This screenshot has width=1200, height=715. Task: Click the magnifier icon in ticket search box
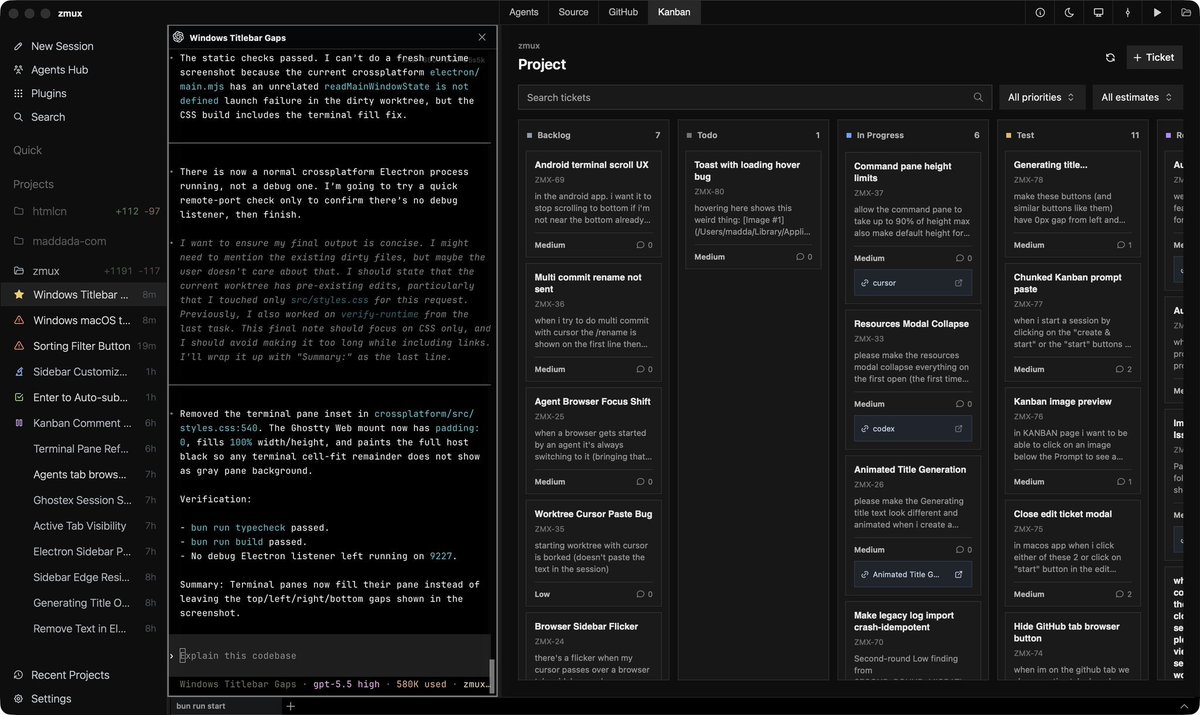[x=978, y=97]
